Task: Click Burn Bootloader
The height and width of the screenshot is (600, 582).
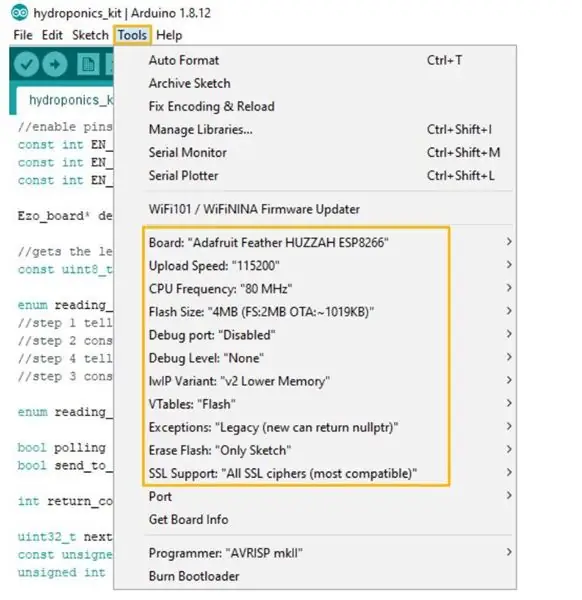Action: coord(315,576)
